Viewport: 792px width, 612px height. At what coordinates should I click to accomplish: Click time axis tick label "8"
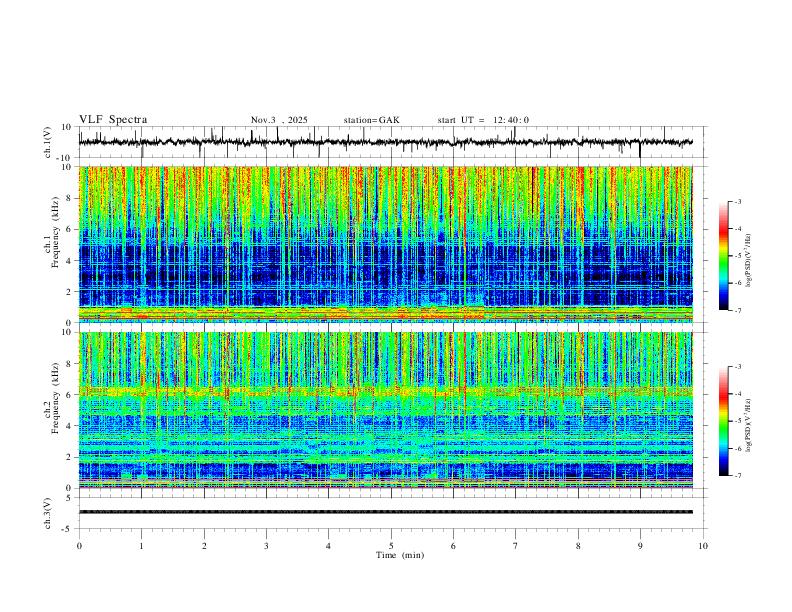click(578, 546)
